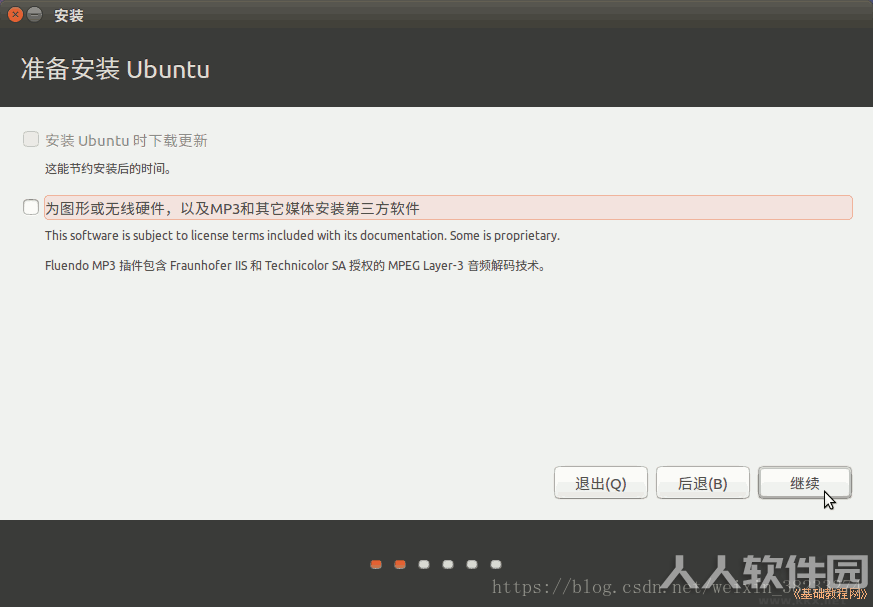
Task: Click the 退出(Q) quit button
Action: click(601, 483)
